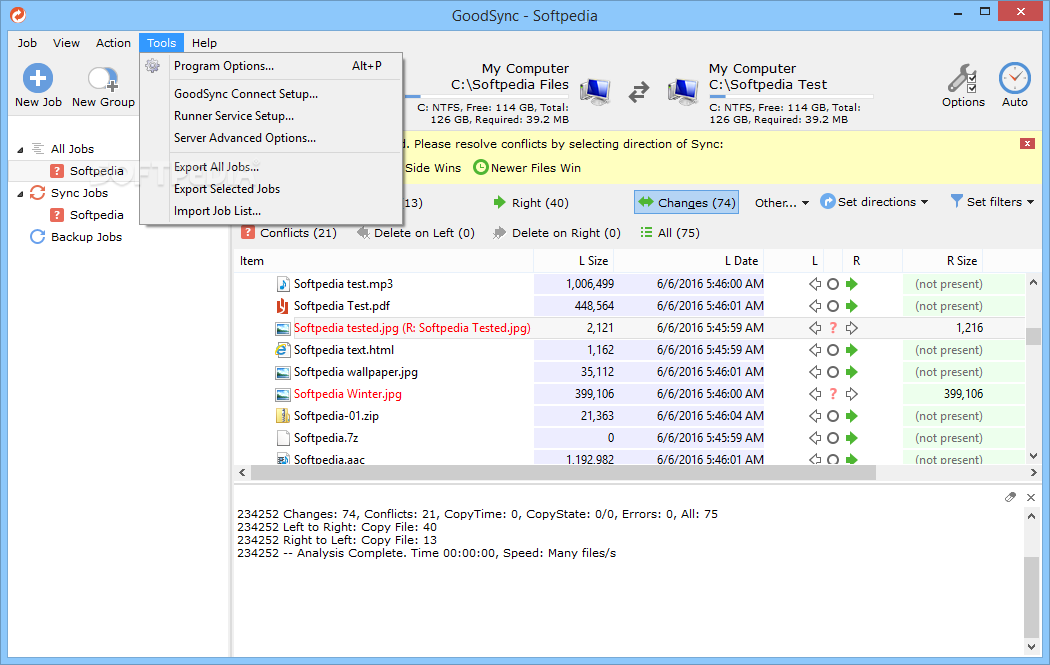This screenshot has width=1050, height=665.
Task: Click PDF icon of Softpedia Test.pdf
Action: 283,306
